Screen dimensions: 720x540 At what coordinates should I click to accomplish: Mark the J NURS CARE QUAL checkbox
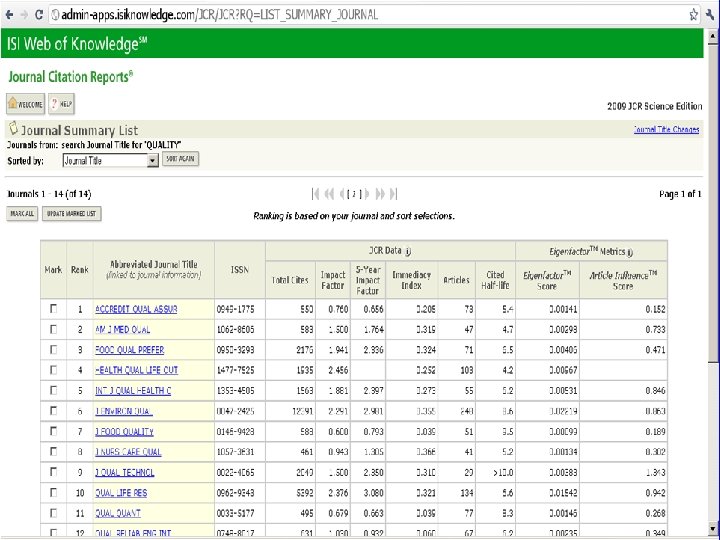[x=53, y=451]
